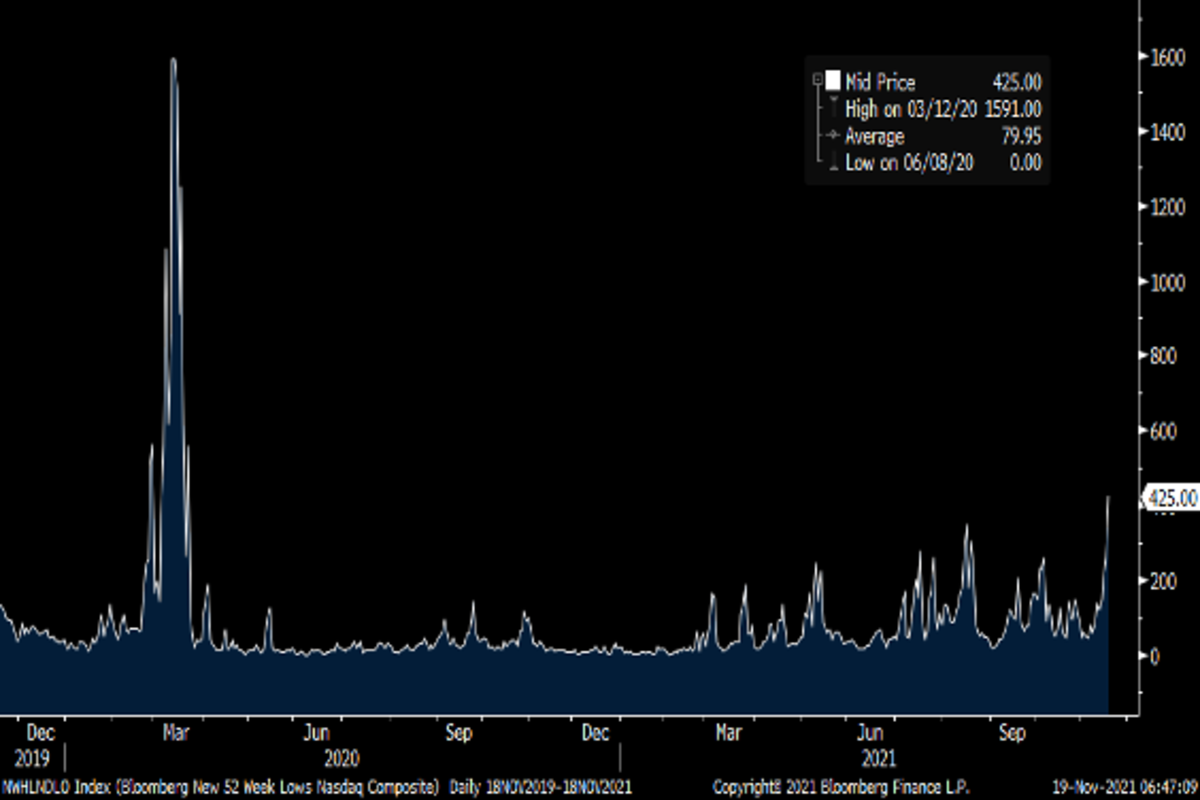The height and width of the screenshot is (800, 1200).
Task: Click the 2021 year label on x-axis
Action: click(877, 759)
